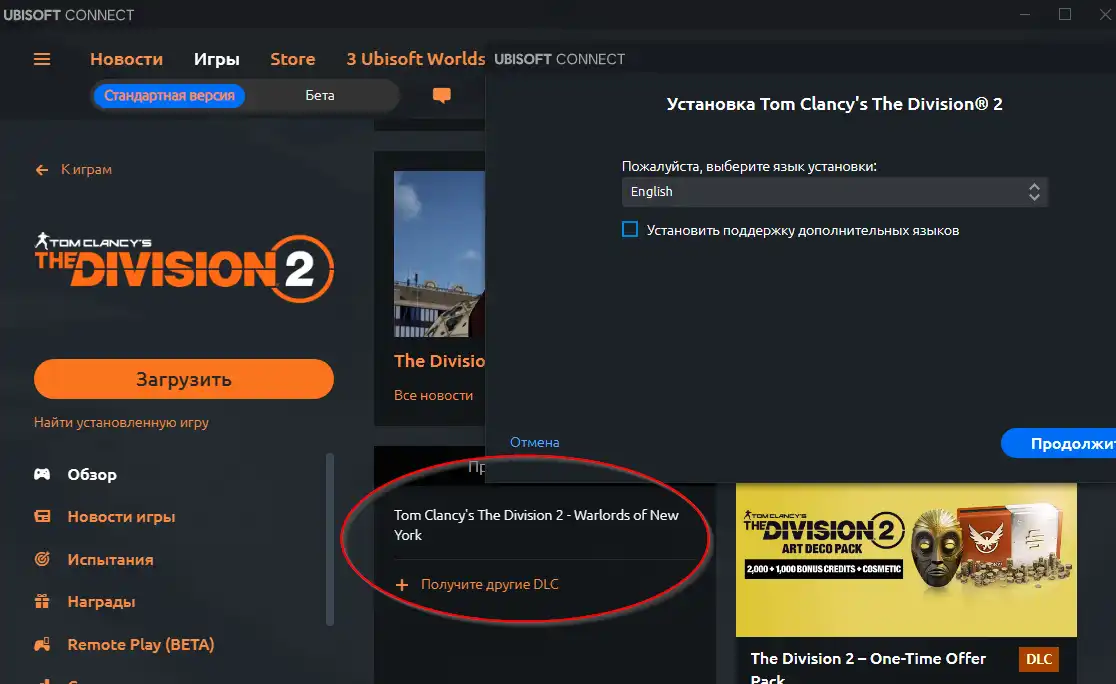The image size is (1116, 684).
Task: Click the orange The Divisio news headline
Action: click(439, 361)
